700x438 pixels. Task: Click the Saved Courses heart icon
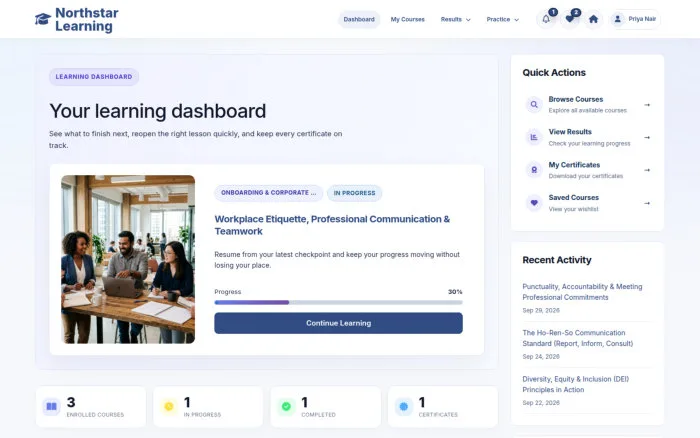534,203
